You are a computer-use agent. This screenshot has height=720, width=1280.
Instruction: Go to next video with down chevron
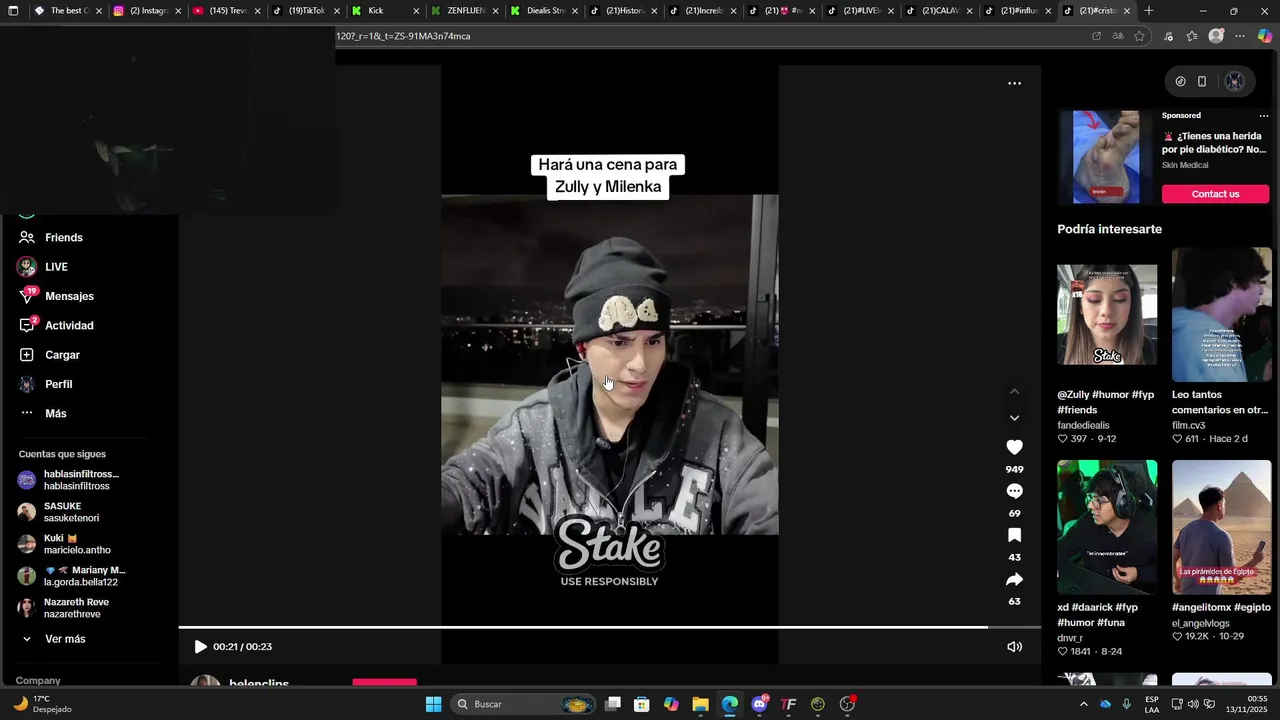coord(1014,418)
